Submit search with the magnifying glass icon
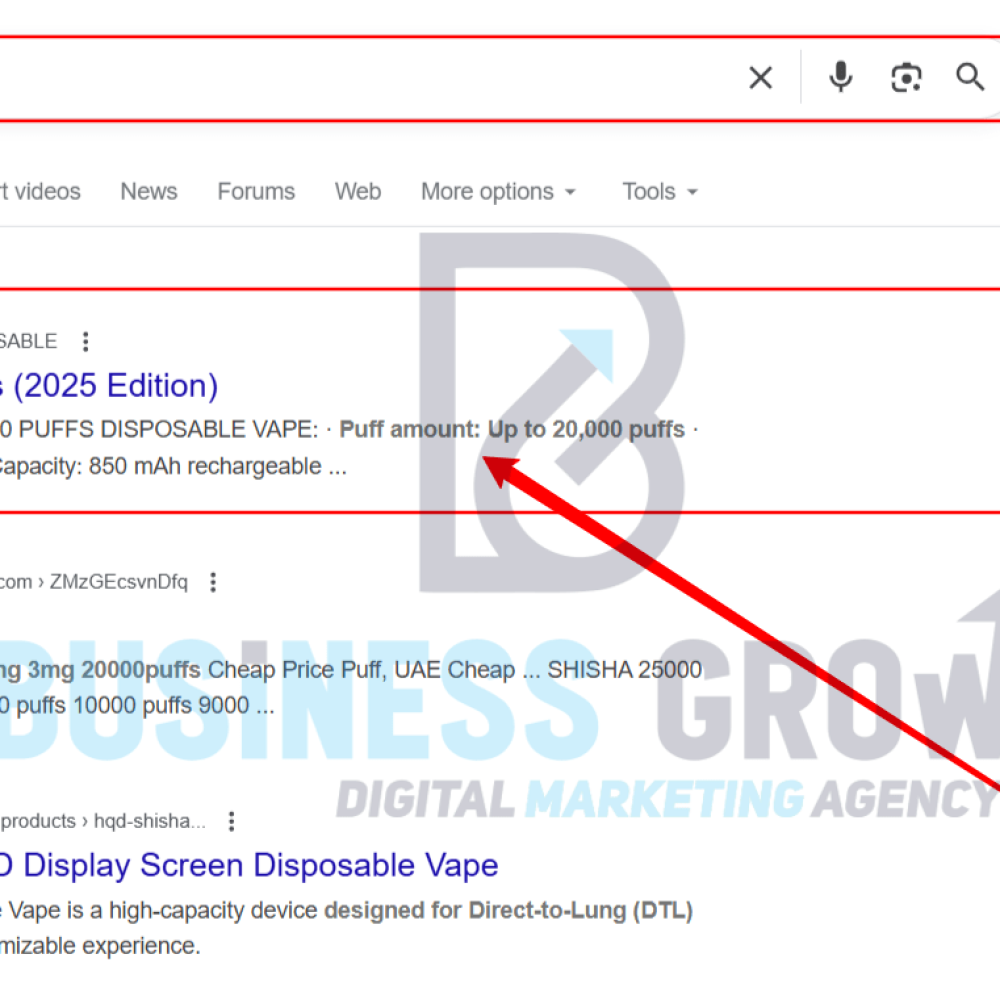Screen dimensions: 1000x1000 (x=969, y=77)
